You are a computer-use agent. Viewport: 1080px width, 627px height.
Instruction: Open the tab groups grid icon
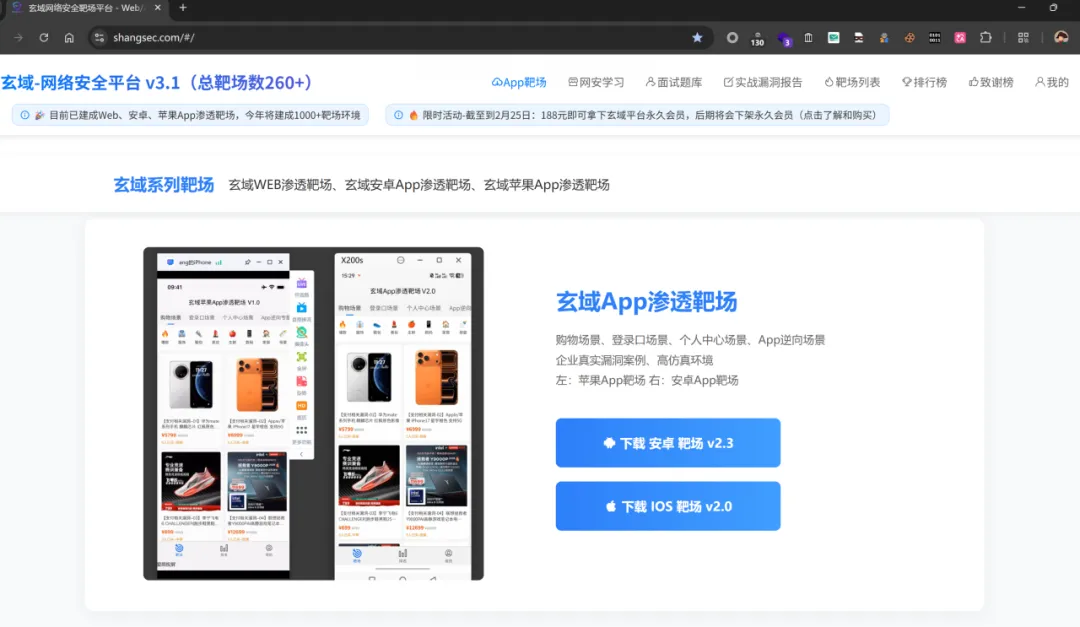tap(1024, 38)
